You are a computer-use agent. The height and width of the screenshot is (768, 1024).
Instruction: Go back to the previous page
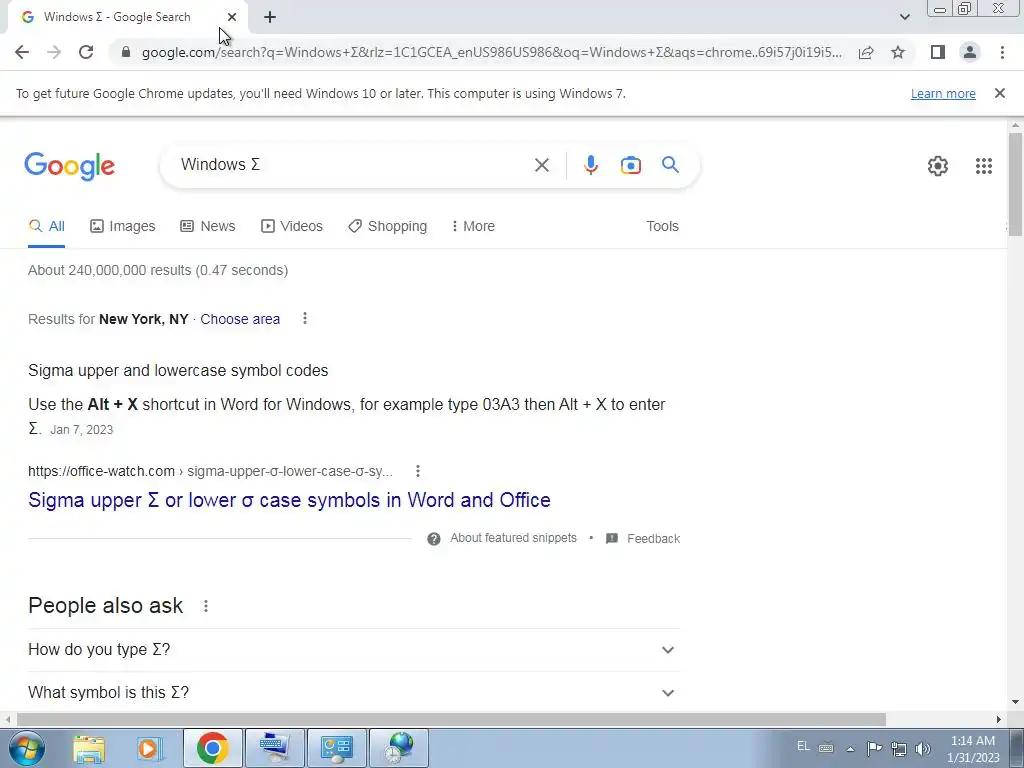[x=22, y=52]
